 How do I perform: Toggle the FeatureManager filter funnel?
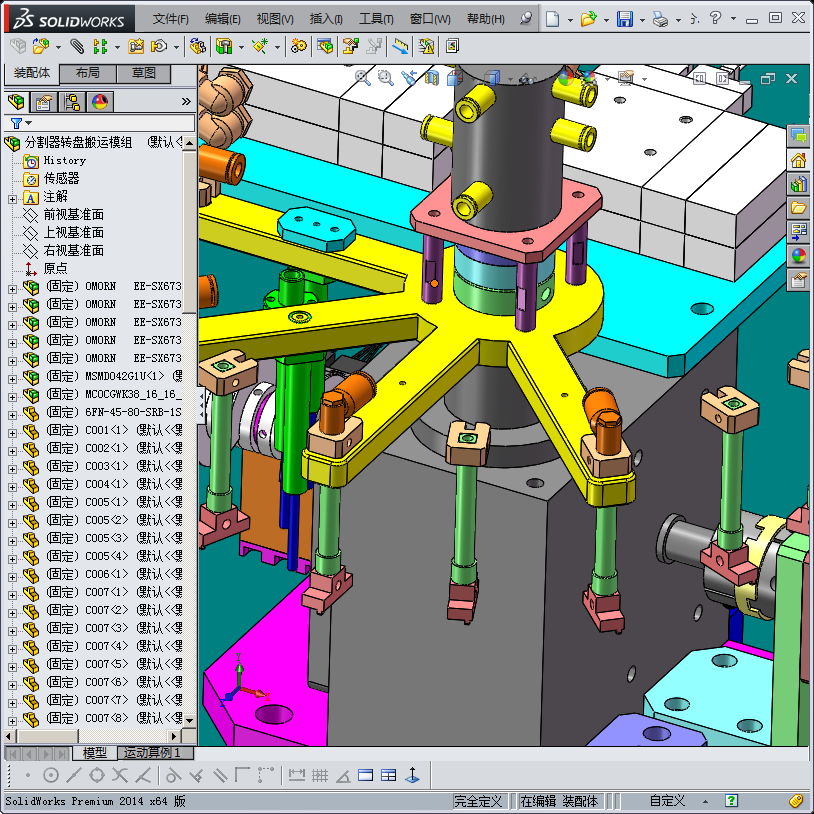pyautogui.click(x=16, y=124)
